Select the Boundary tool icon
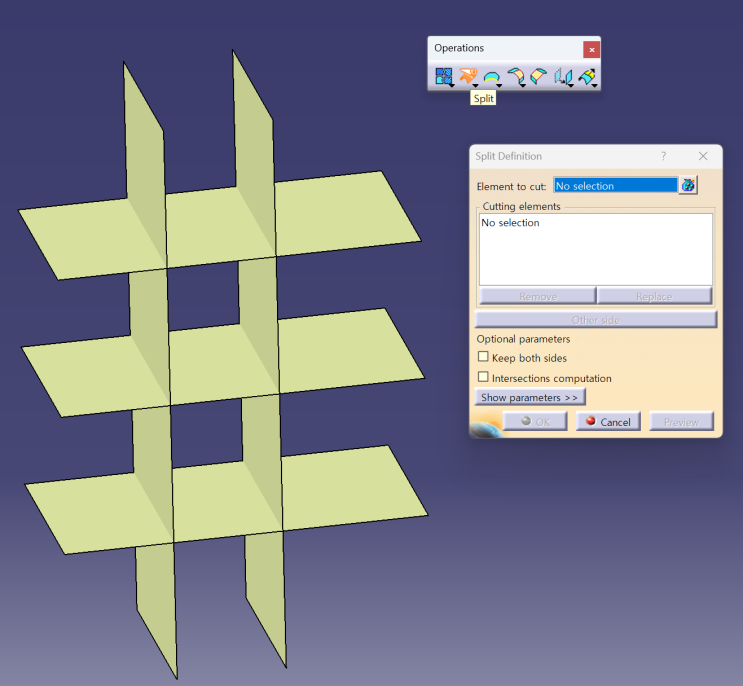 coord(491,76)
